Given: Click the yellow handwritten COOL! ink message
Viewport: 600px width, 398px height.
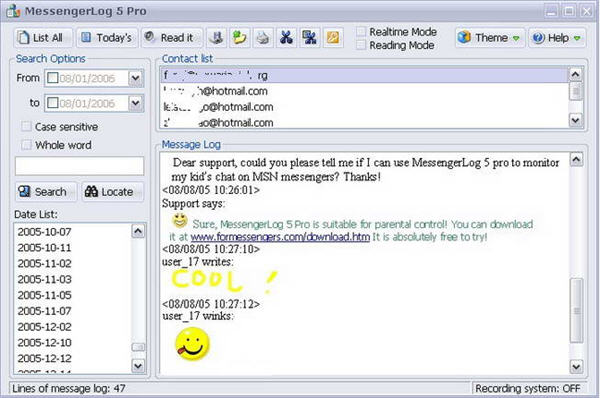Looking at the screenshot, I should tap(224, 281).
